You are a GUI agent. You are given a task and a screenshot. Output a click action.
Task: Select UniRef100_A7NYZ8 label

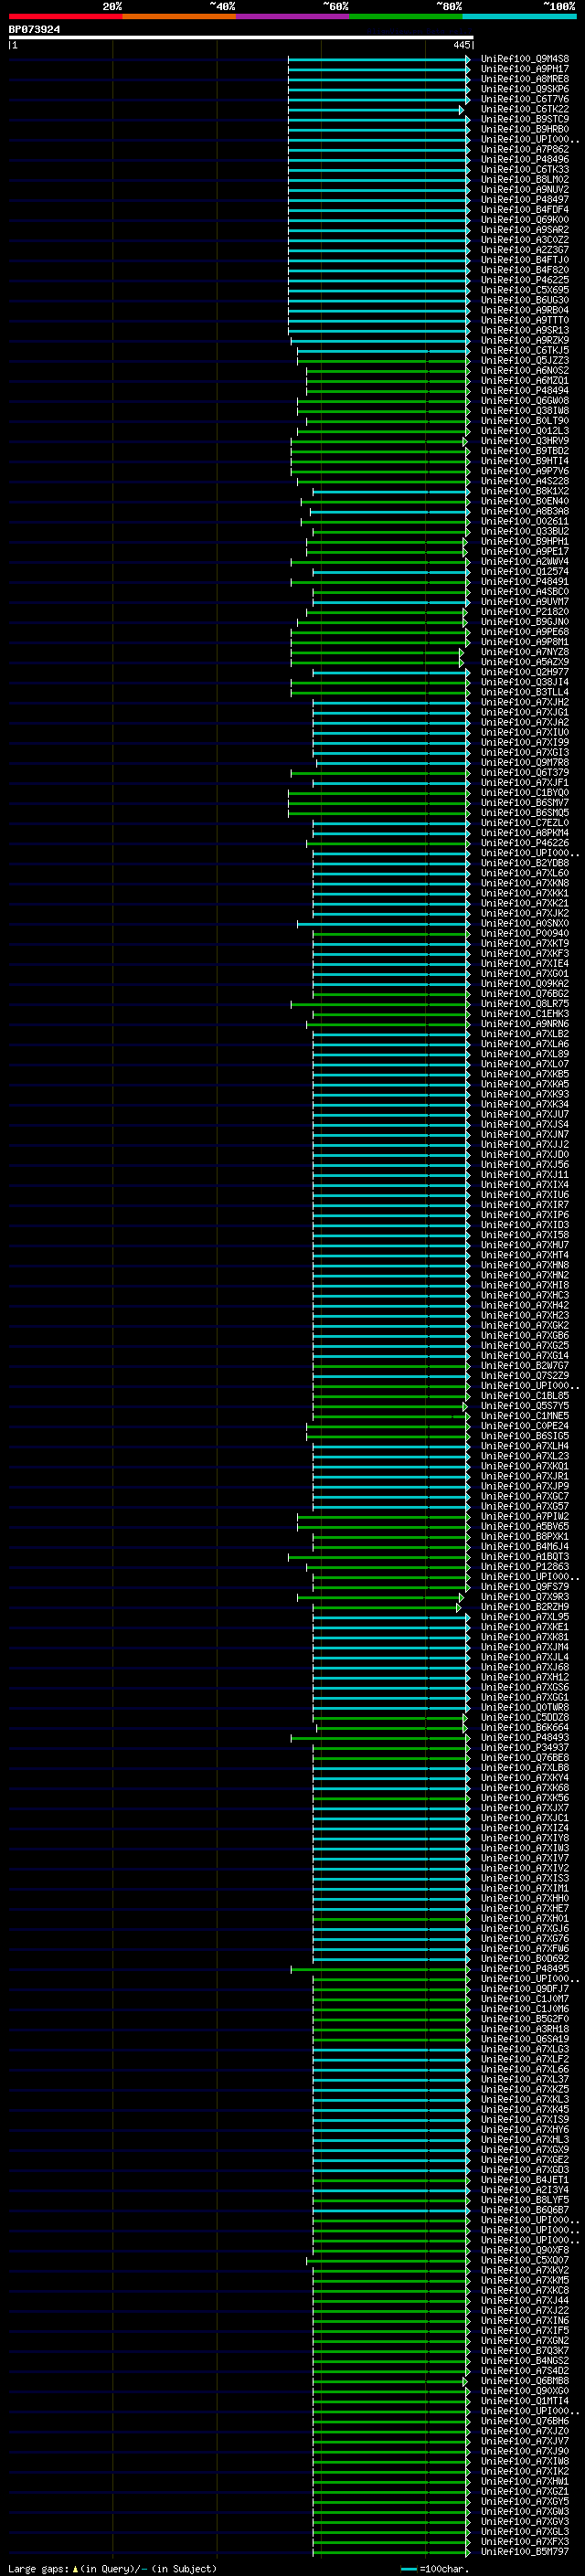(x=525, y=652)
